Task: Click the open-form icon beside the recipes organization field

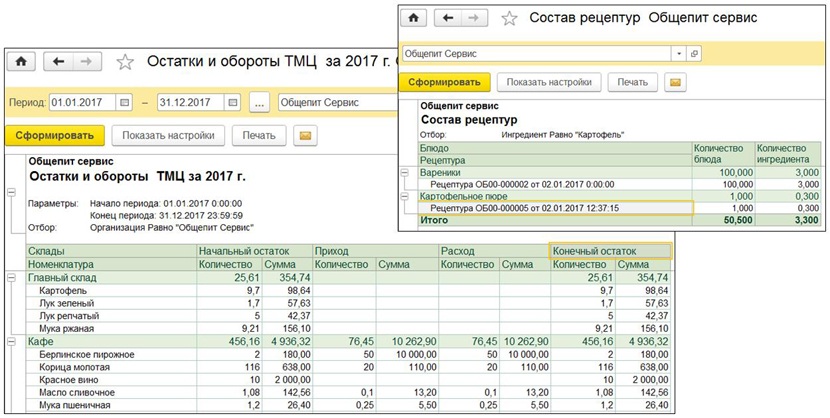Action: pyautogui.click(x=694, y=53)
